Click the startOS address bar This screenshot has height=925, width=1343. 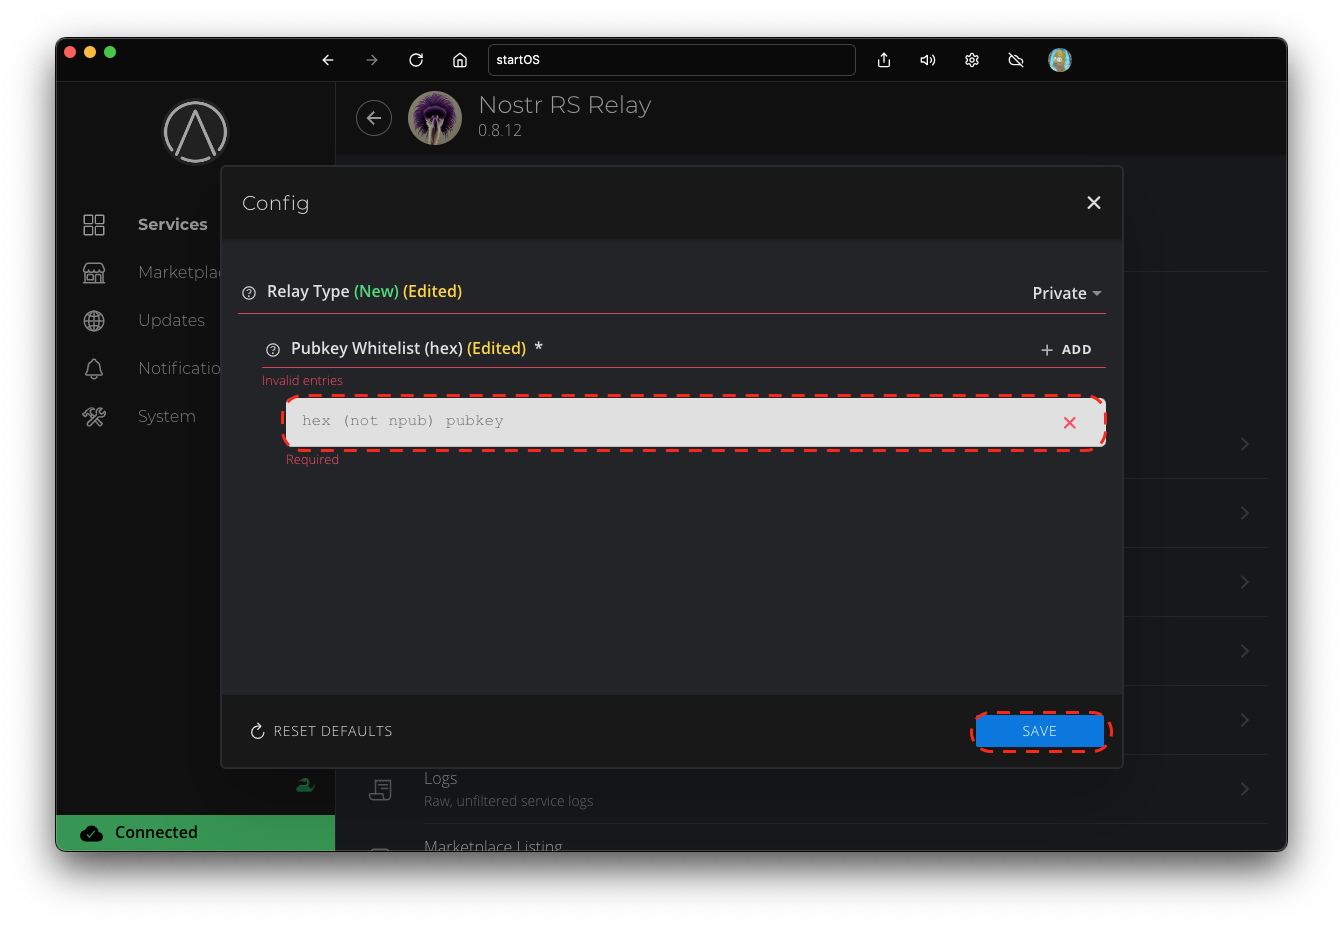click(670, 60)
